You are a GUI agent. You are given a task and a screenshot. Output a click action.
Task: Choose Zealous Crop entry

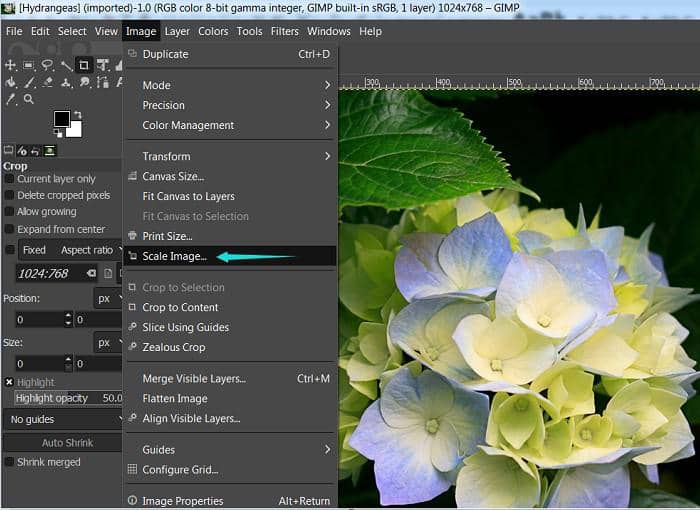[x=230, y=347]
